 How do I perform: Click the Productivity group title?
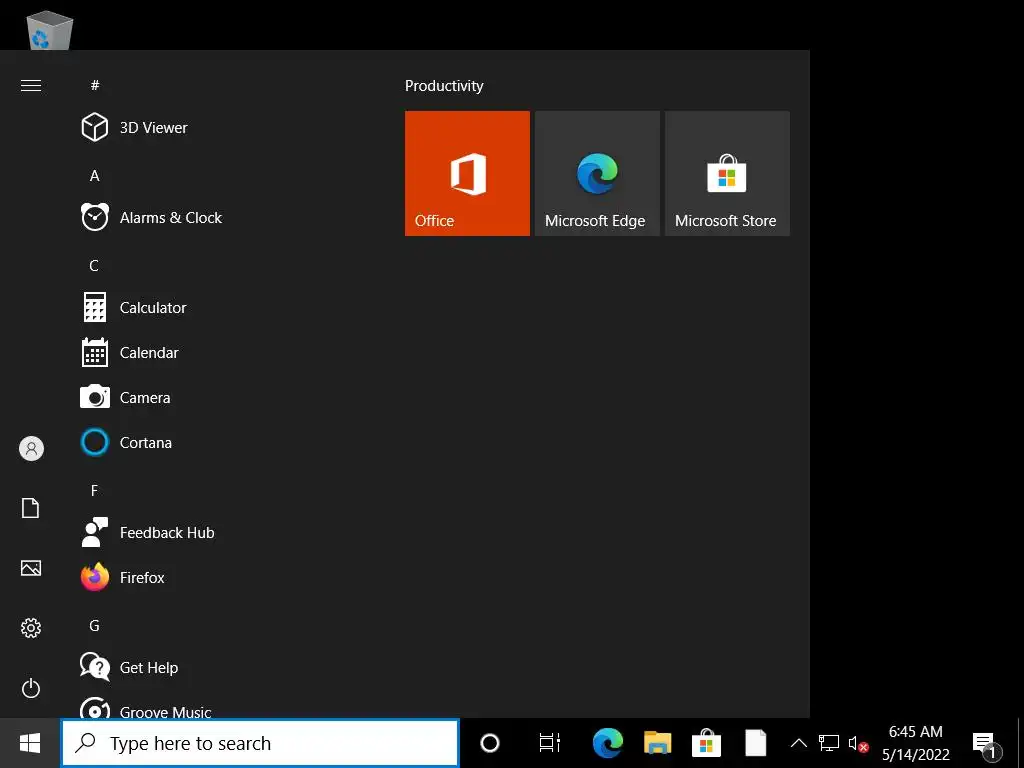pos(444,86)
